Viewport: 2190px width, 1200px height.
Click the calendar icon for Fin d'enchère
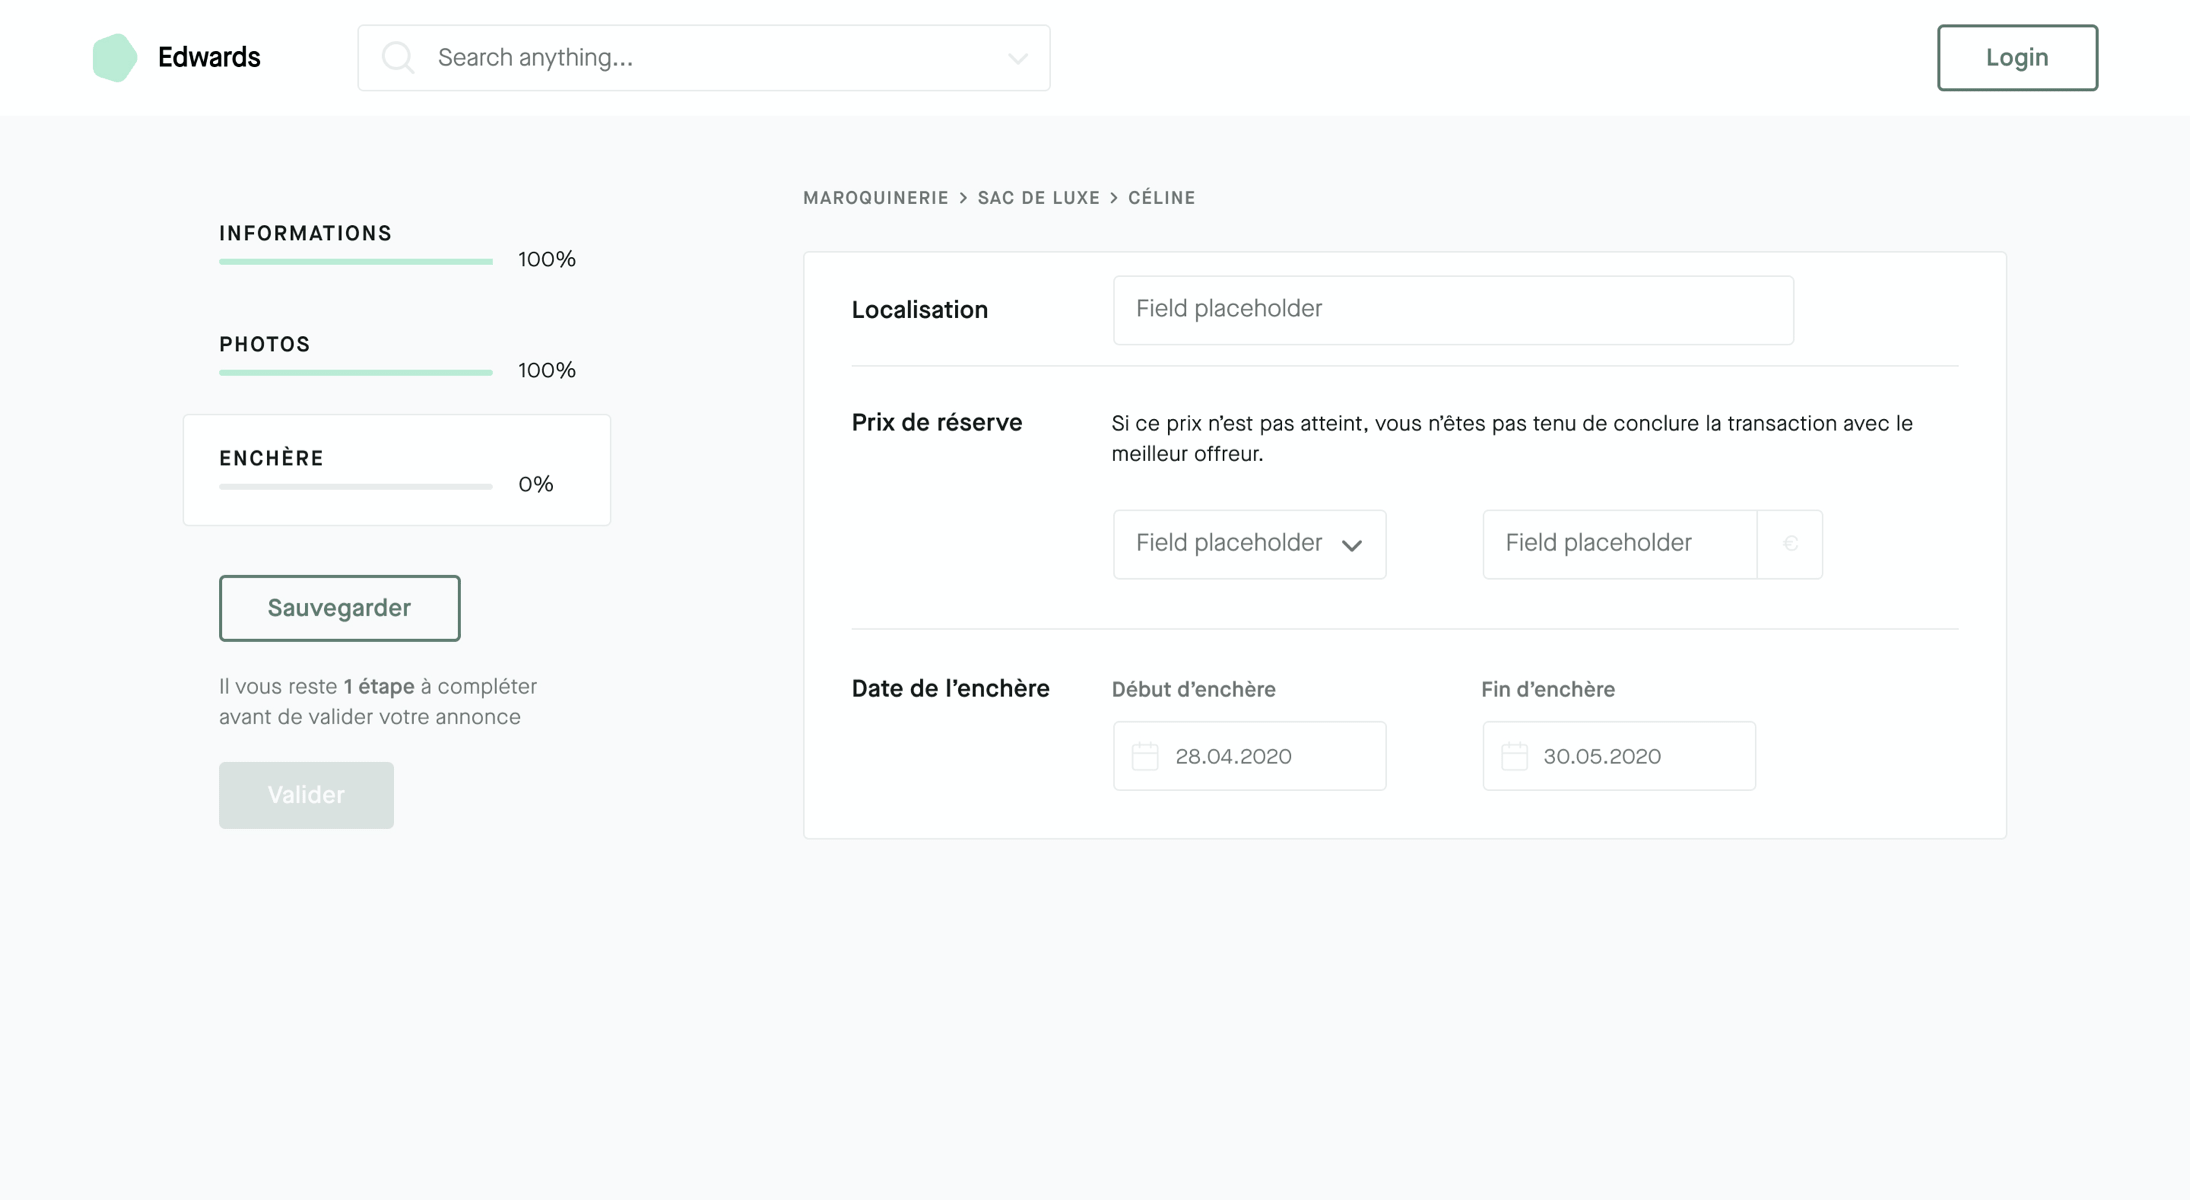click(x=1514, y=757)
